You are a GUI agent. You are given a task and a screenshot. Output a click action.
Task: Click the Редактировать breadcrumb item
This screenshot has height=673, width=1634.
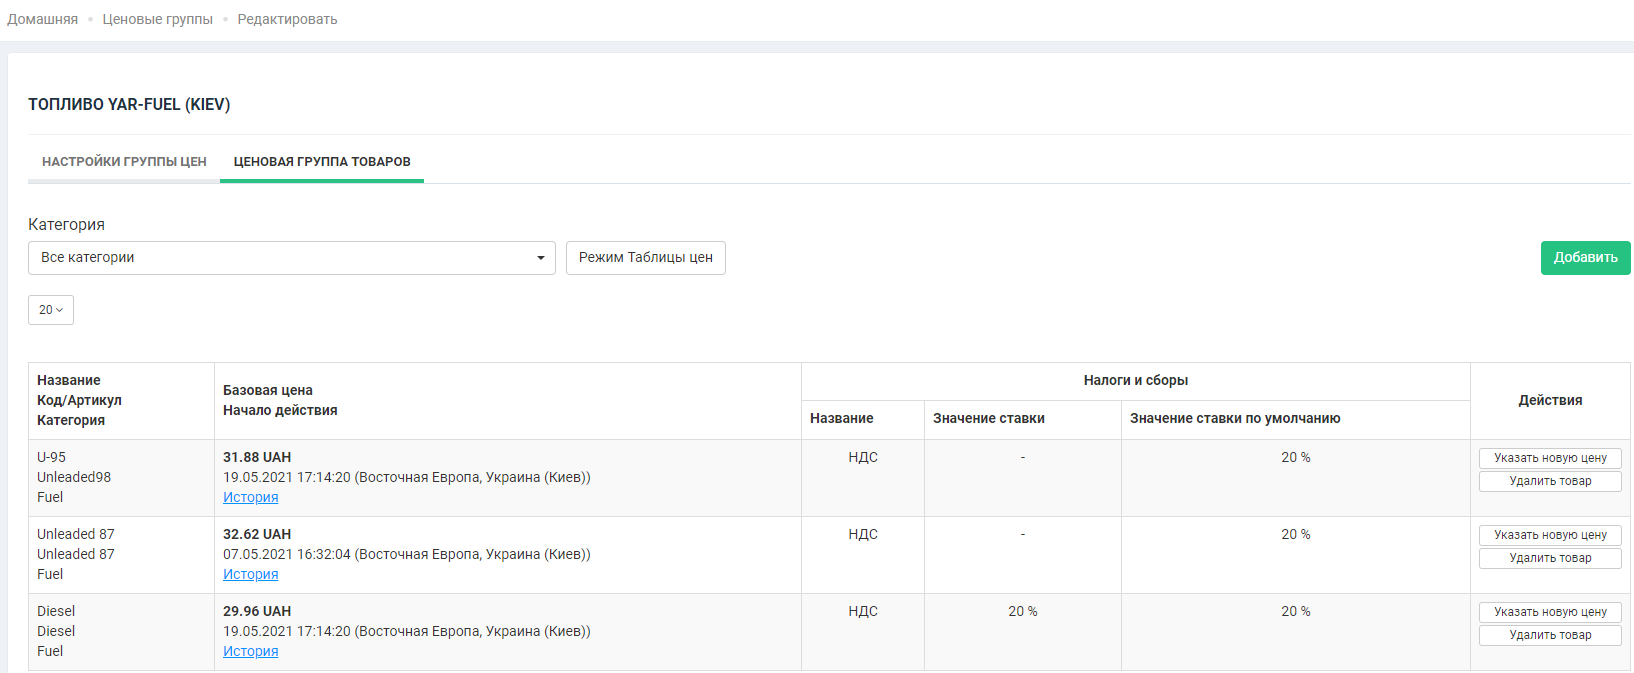click(x=287, y=19)
